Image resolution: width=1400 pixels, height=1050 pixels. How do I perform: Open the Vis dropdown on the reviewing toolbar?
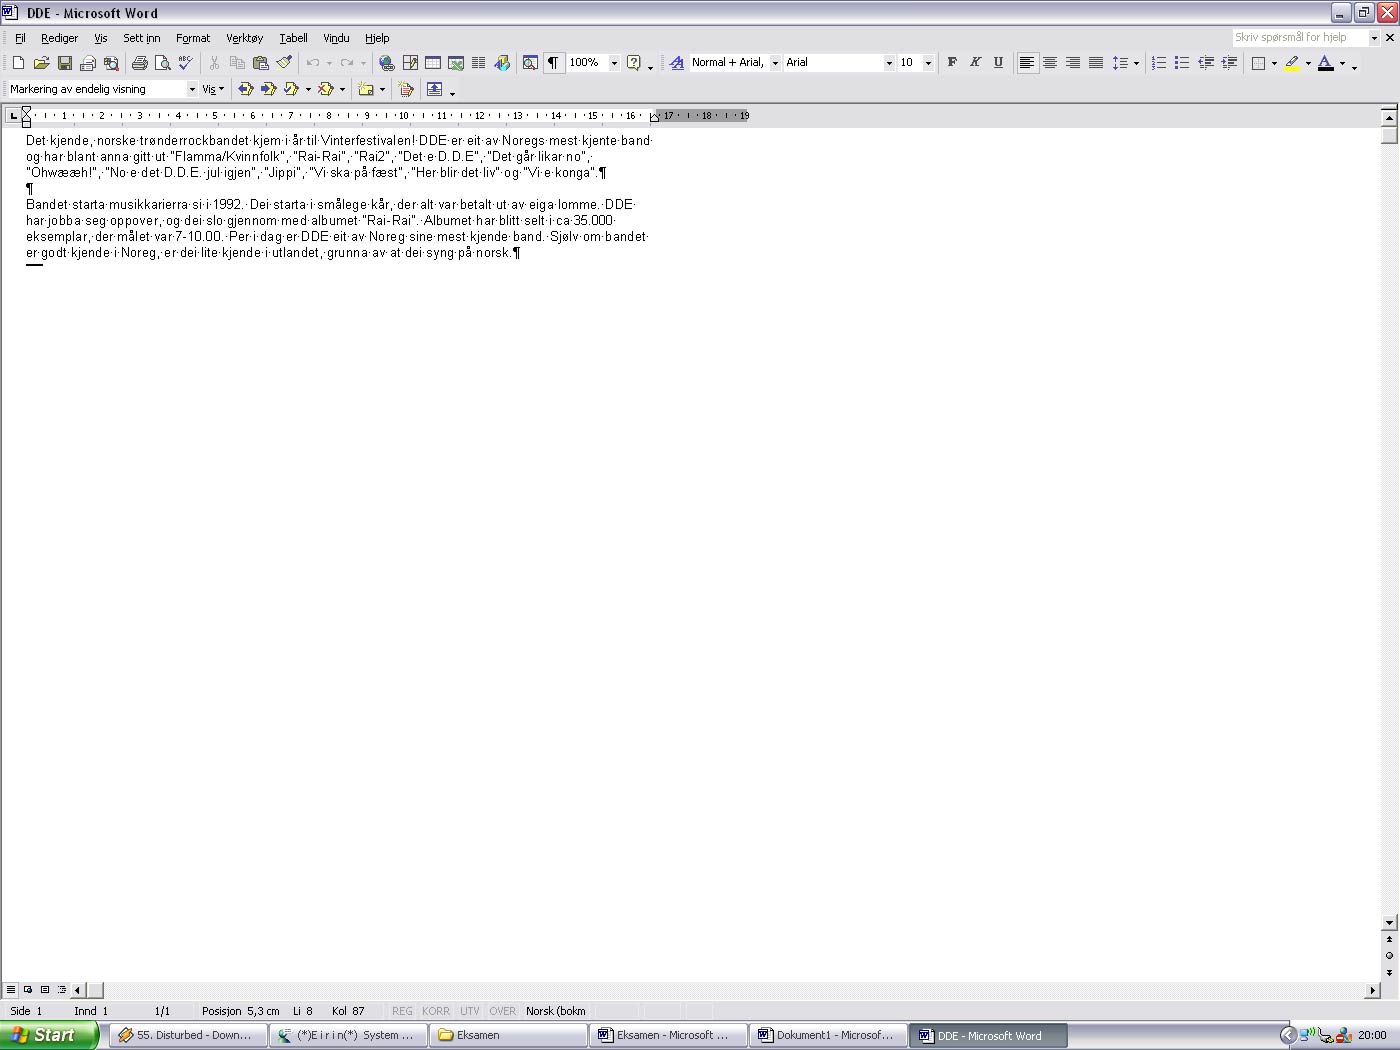point(213,89)
